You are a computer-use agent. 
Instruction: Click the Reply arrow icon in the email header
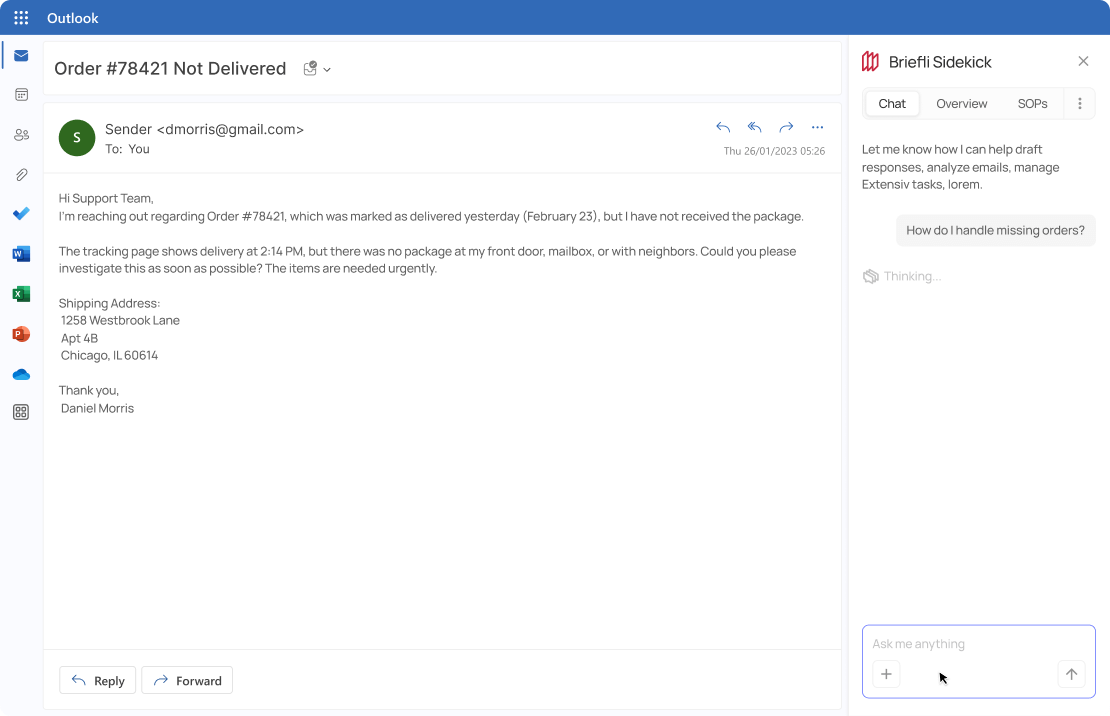723,127
